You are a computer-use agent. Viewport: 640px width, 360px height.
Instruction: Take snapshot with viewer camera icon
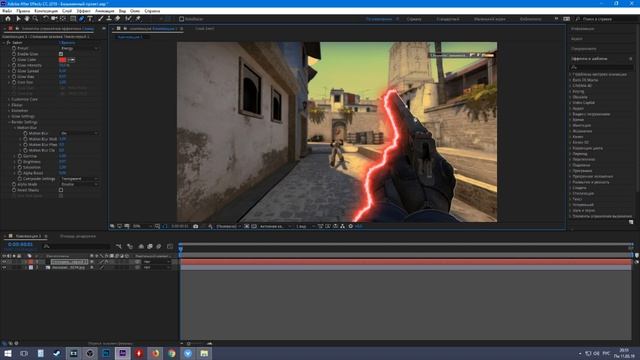click(x=196, y=226)
